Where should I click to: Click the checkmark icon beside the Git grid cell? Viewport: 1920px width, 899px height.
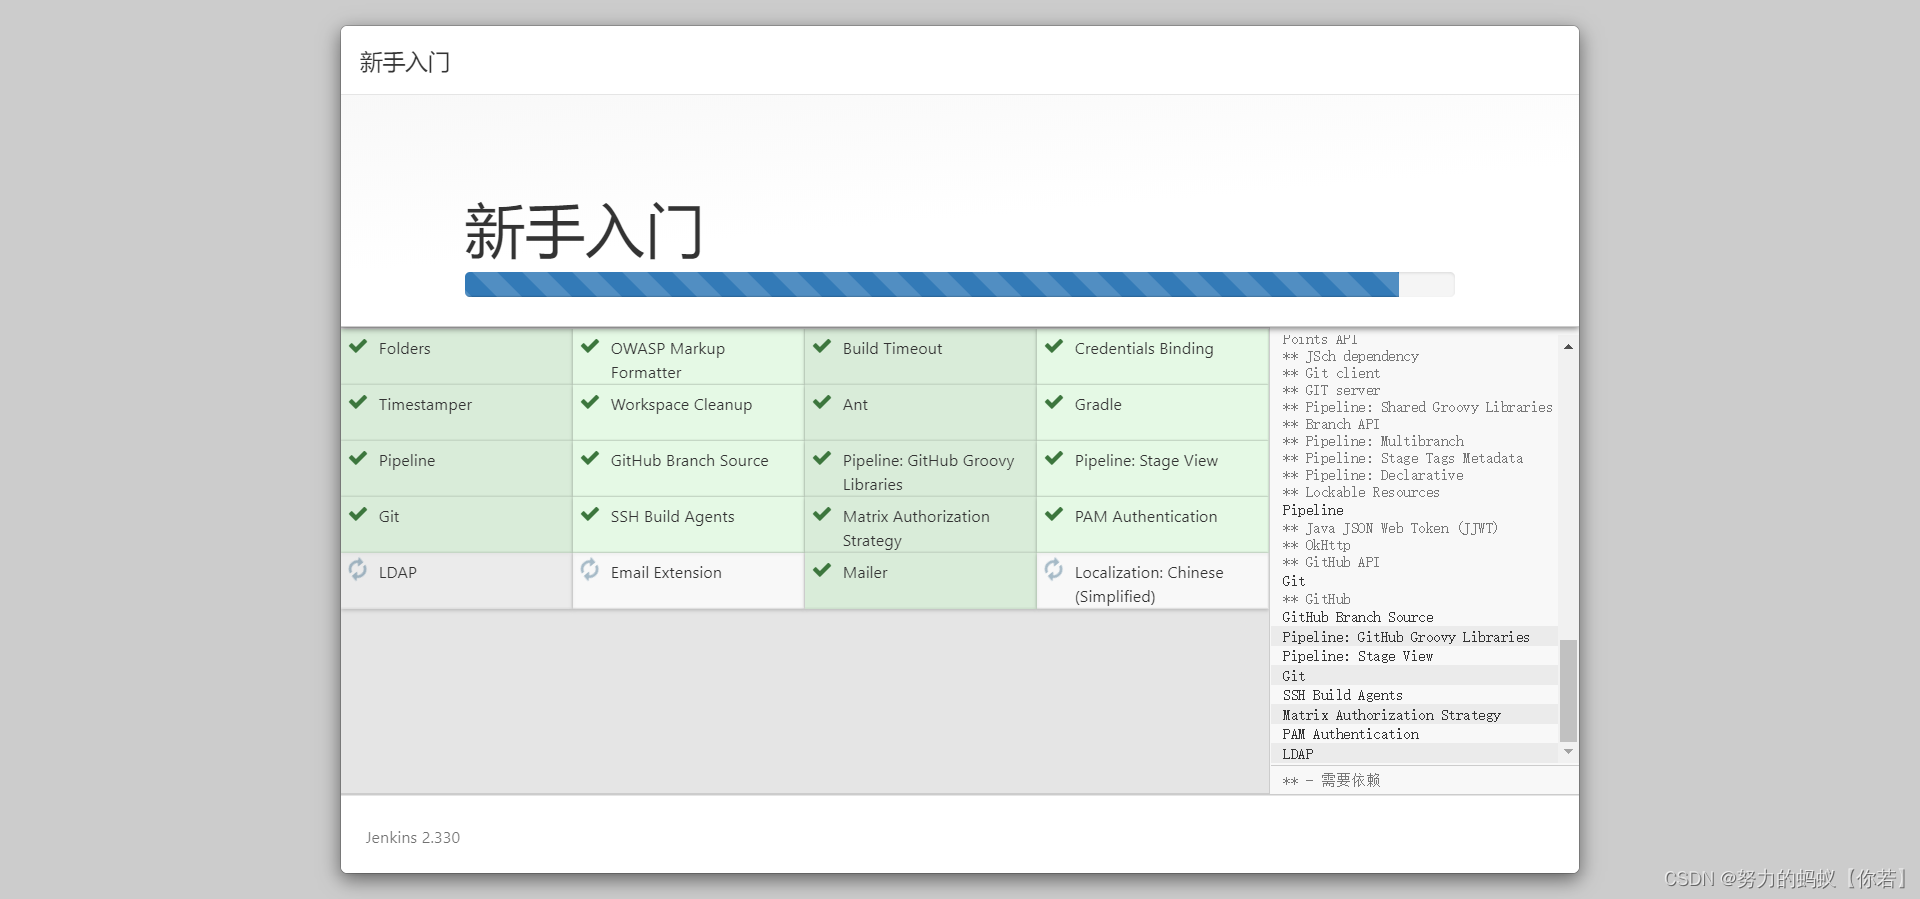[358, 514]
